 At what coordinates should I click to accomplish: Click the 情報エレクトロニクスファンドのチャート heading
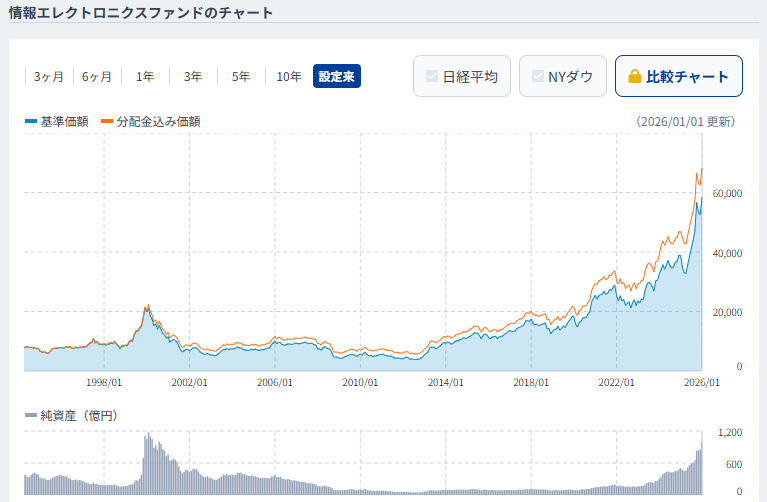coord(141,12)
